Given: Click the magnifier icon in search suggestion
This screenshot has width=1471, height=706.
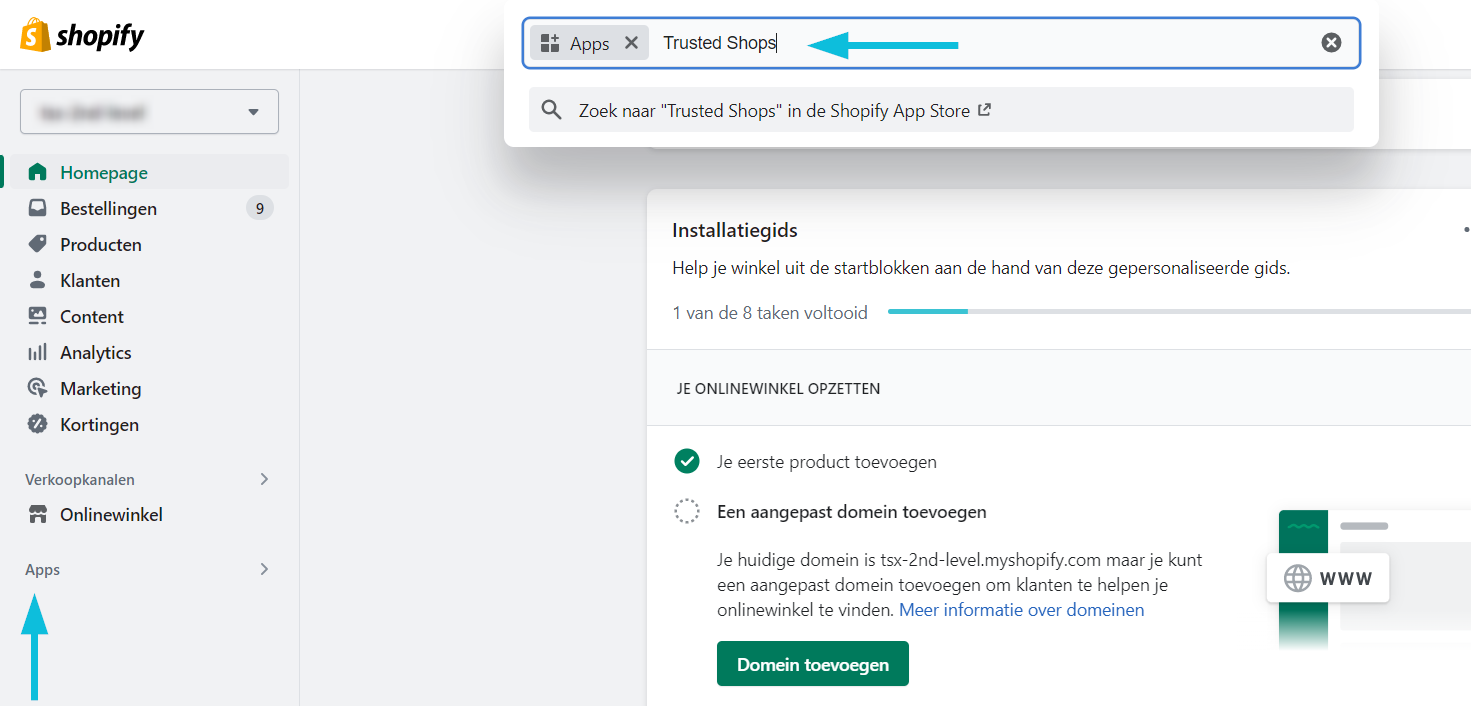Looking at the screenshot, I should pos(551,110).
